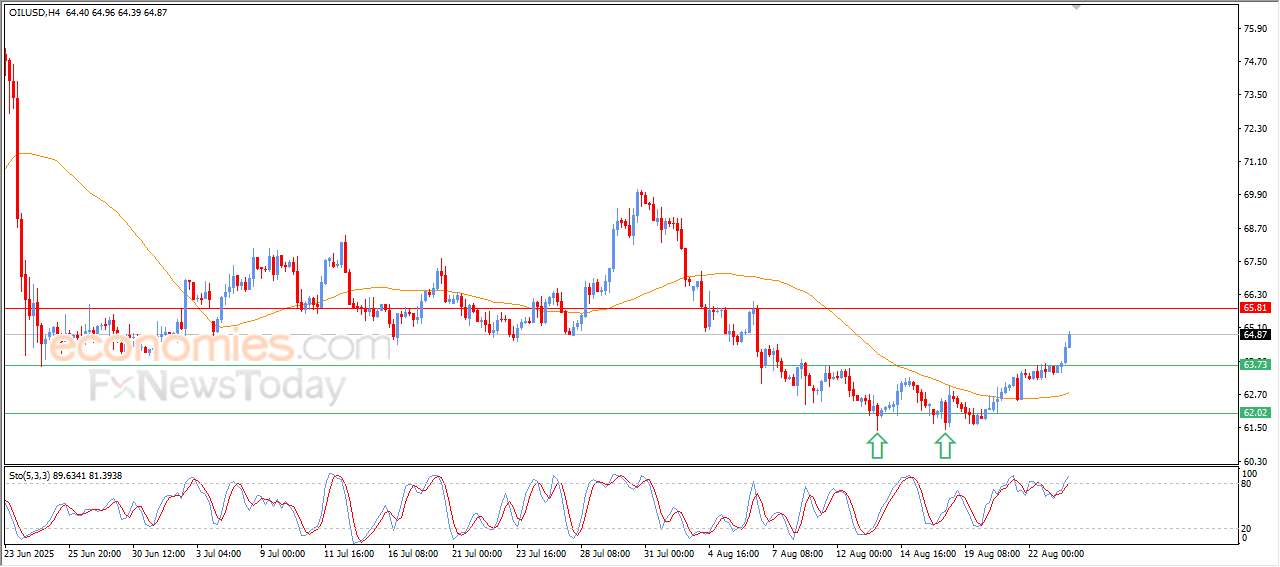Click the 30 Jun 12:00 date label

pos(160,553)
